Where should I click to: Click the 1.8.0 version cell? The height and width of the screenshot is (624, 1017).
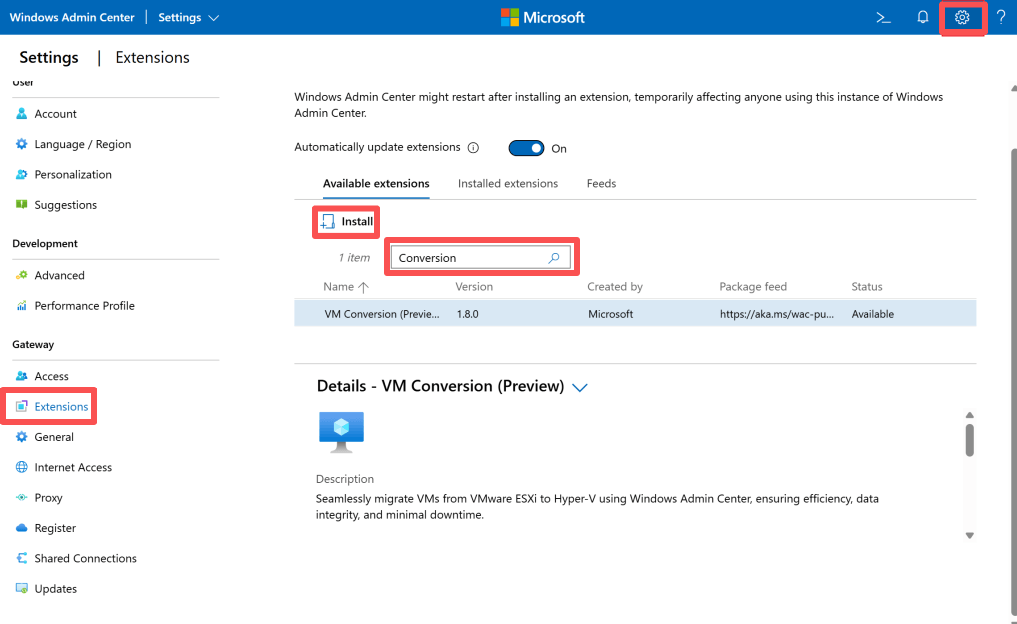click(x=468, y=314)
